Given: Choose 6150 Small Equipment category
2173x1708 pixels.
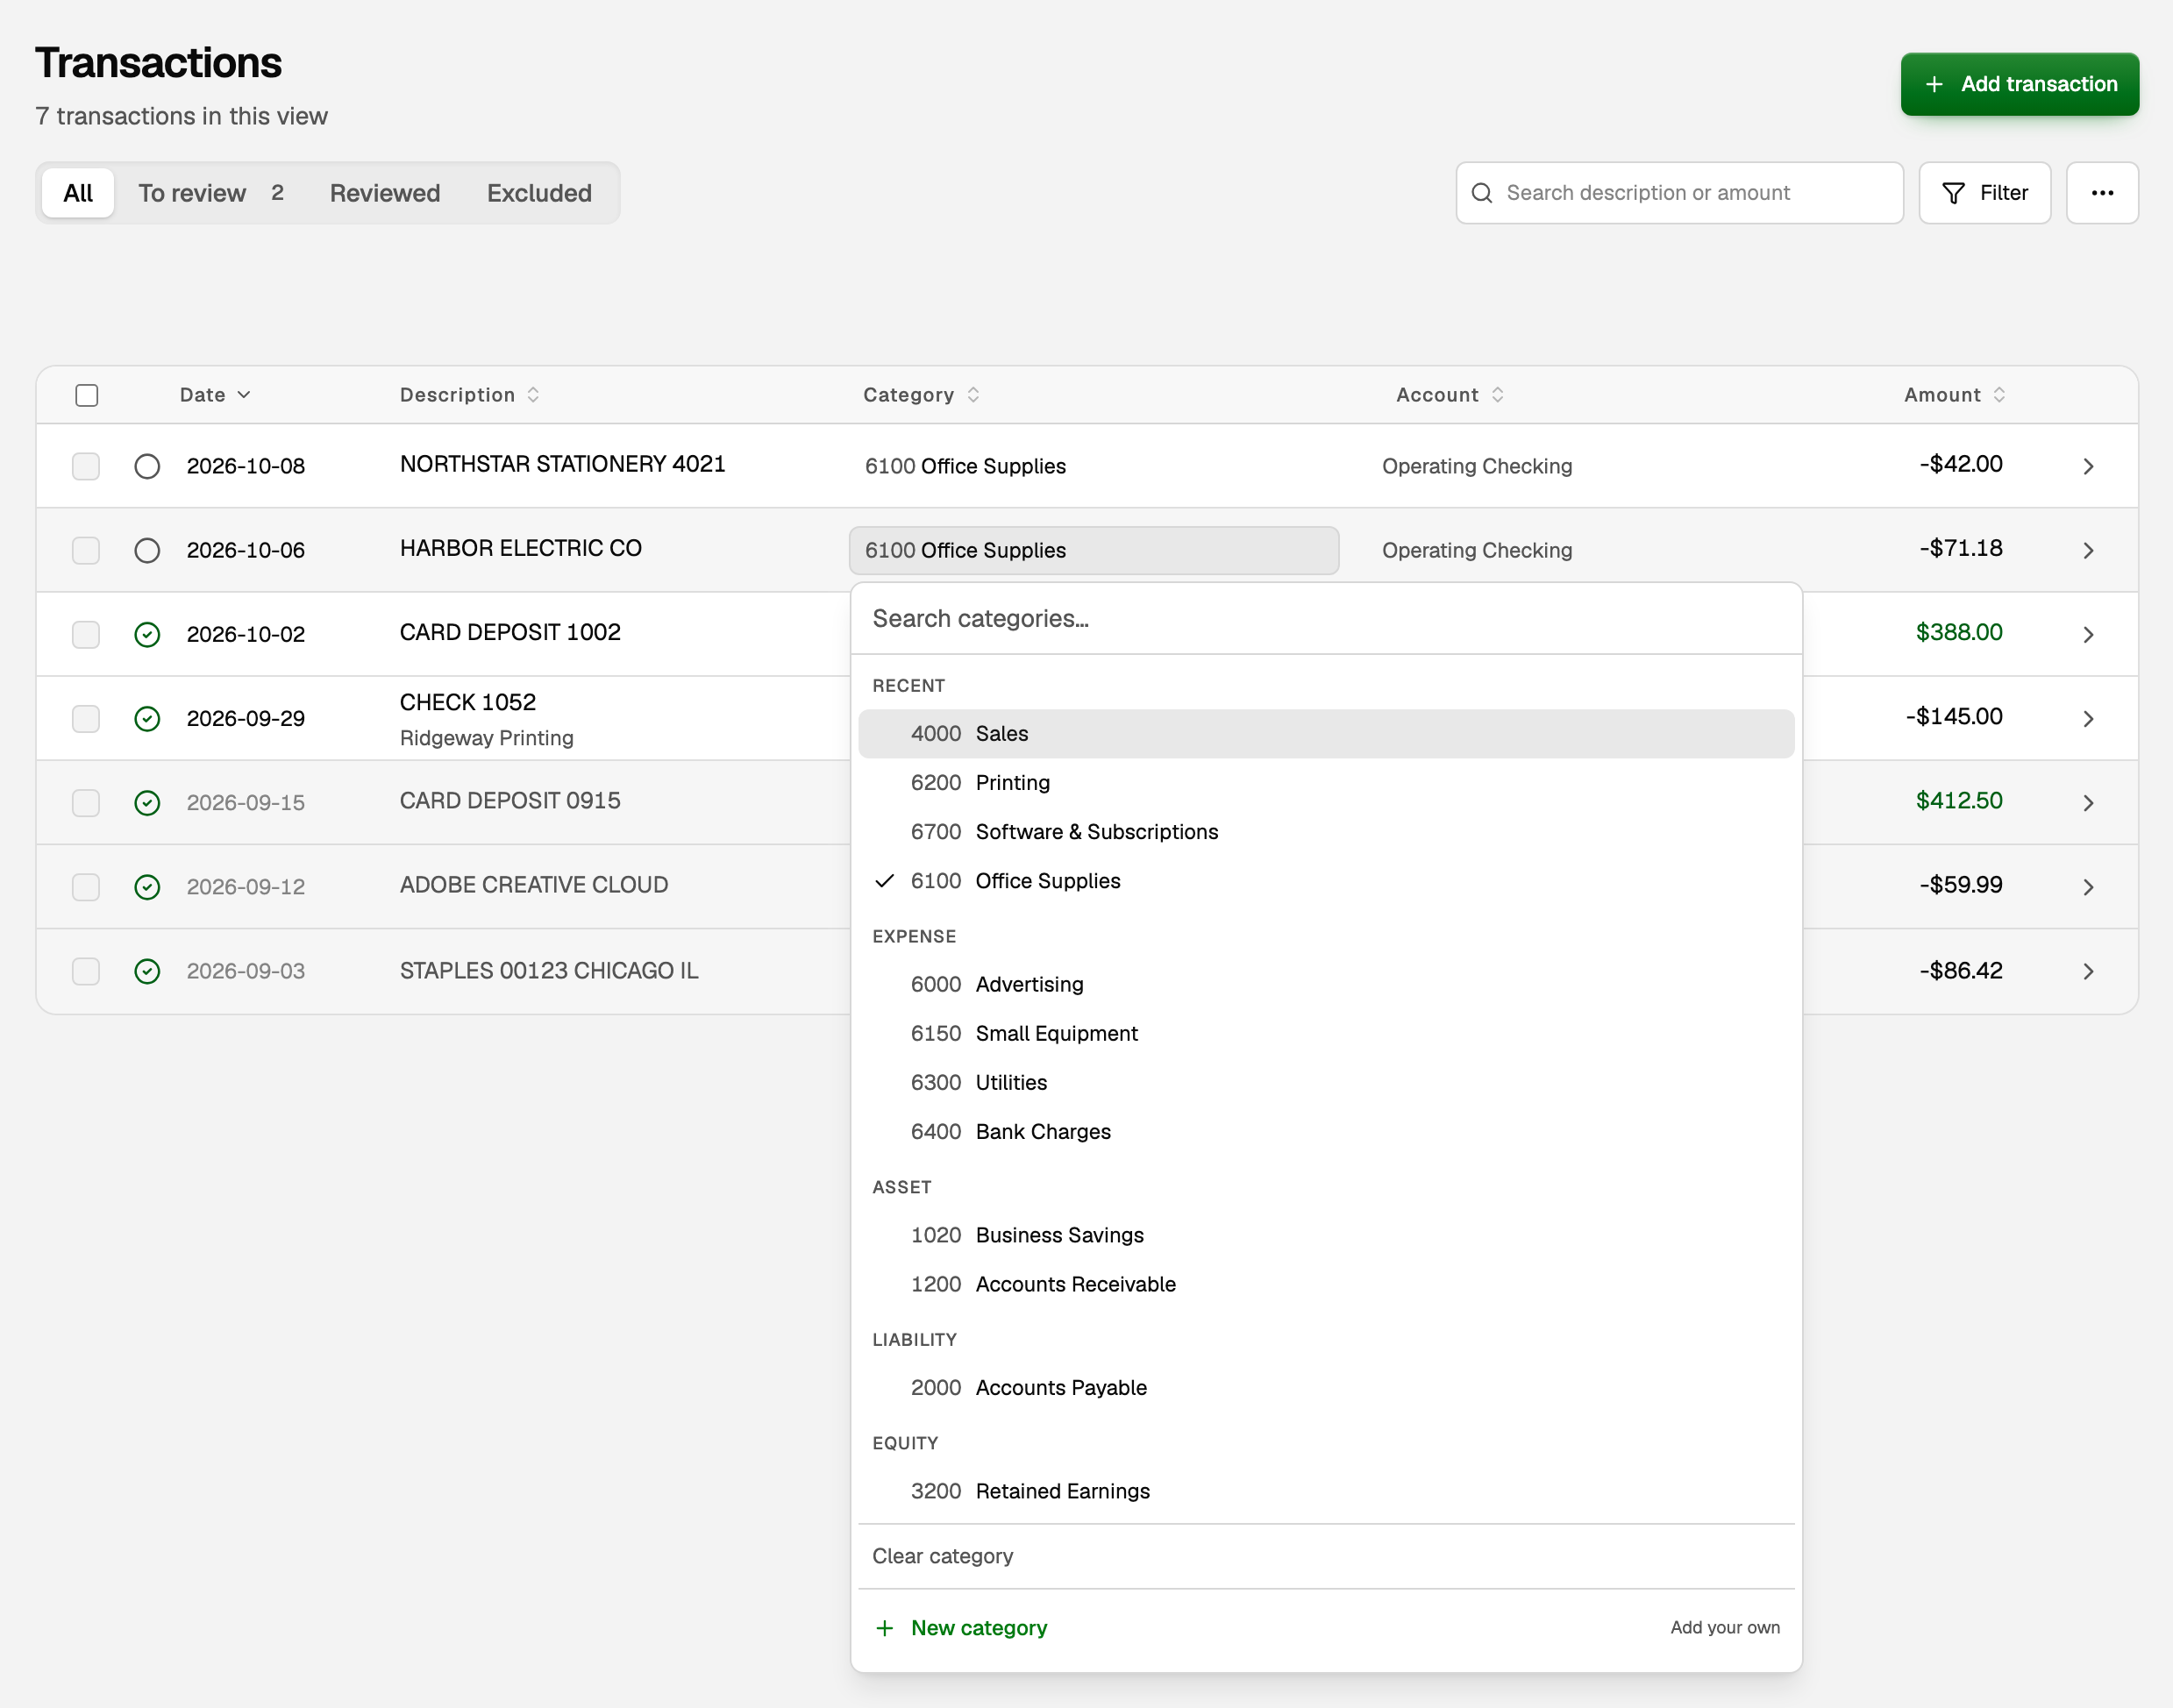Looking at the screenshot, I should click(x=1326, y=1033).
